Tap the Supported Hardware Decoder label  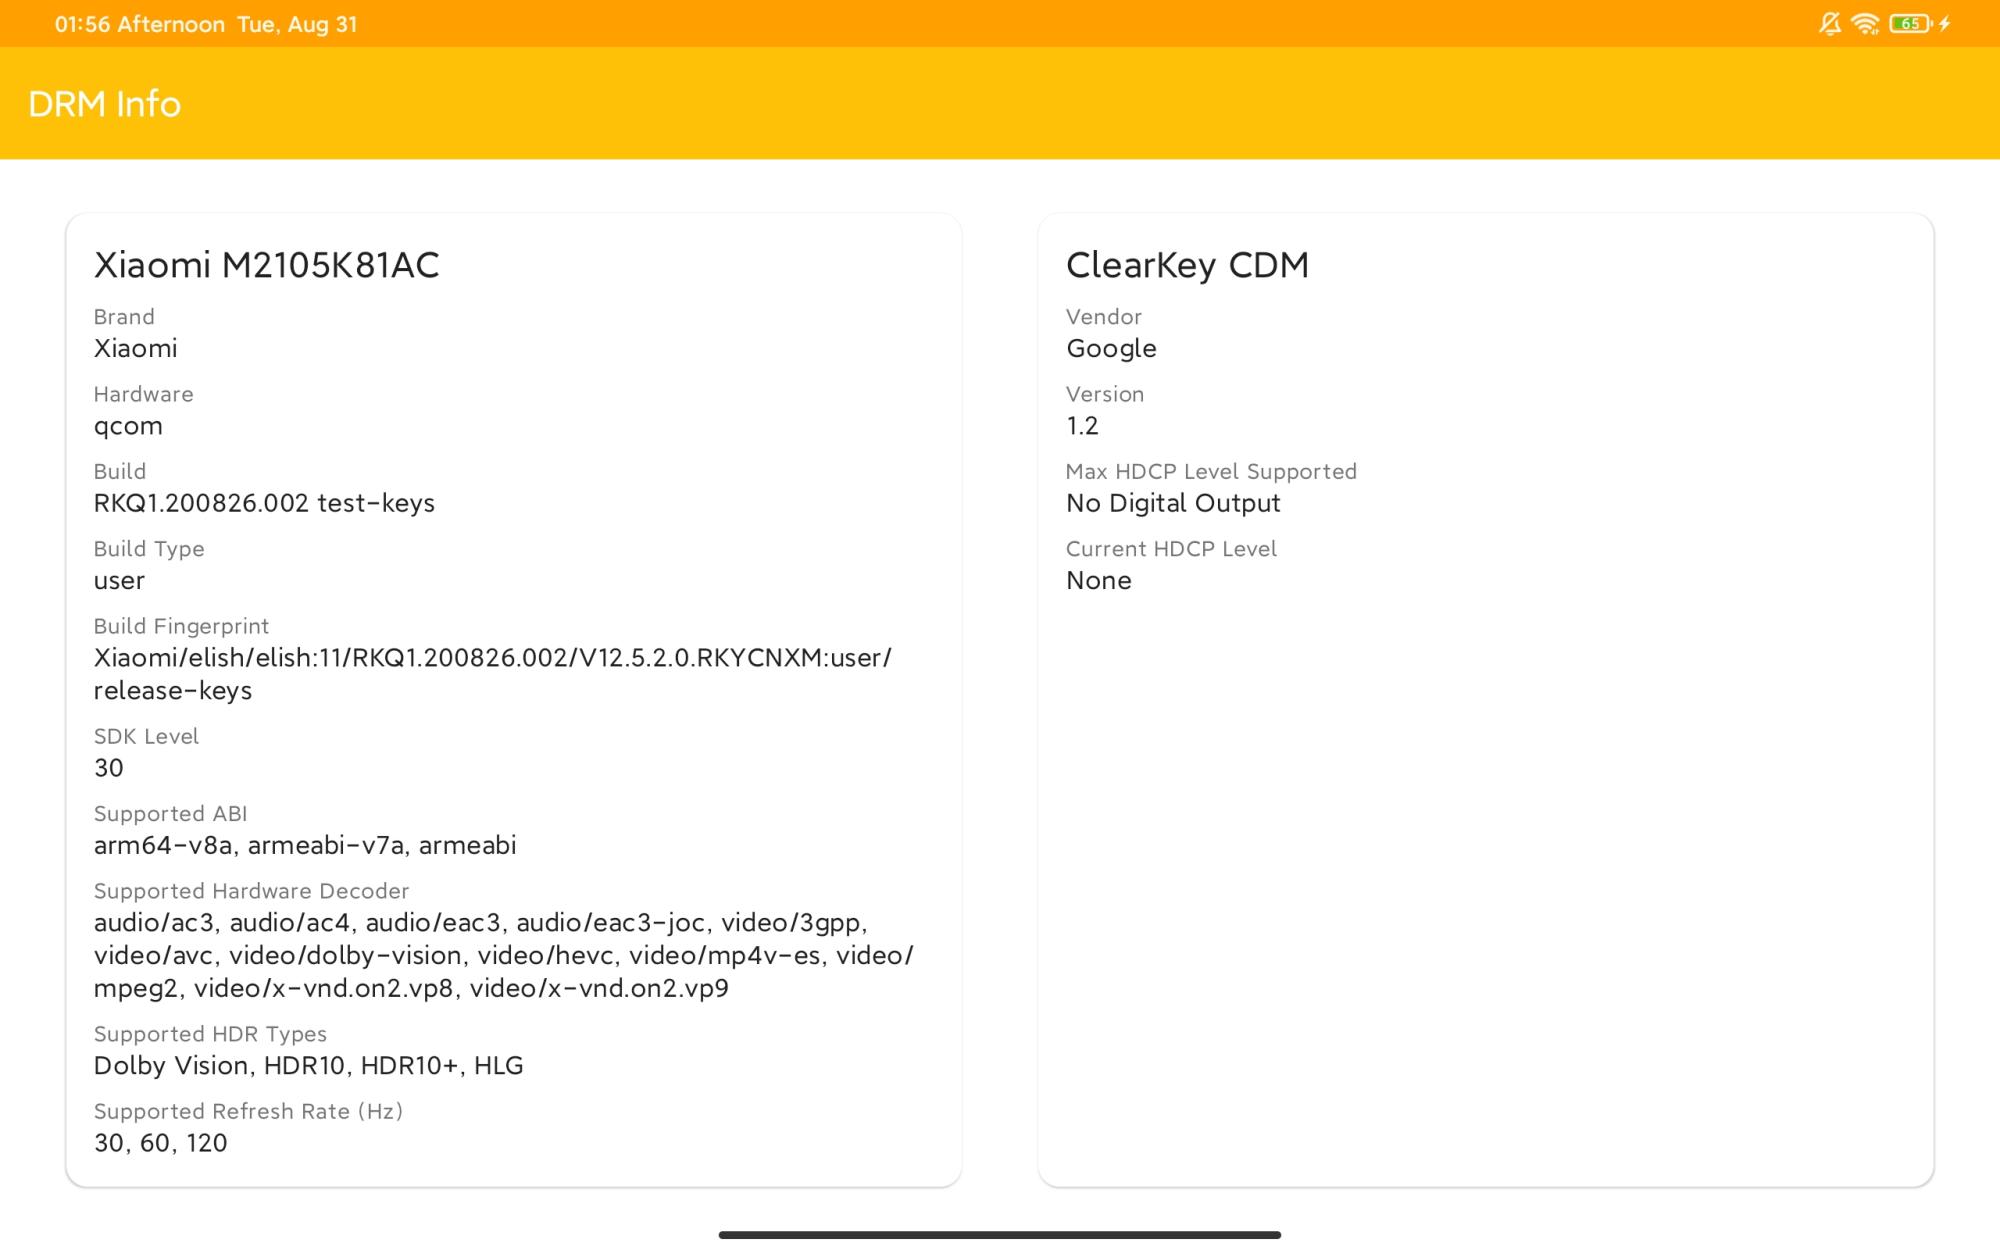pyautogui.click(x=251, y=891)
